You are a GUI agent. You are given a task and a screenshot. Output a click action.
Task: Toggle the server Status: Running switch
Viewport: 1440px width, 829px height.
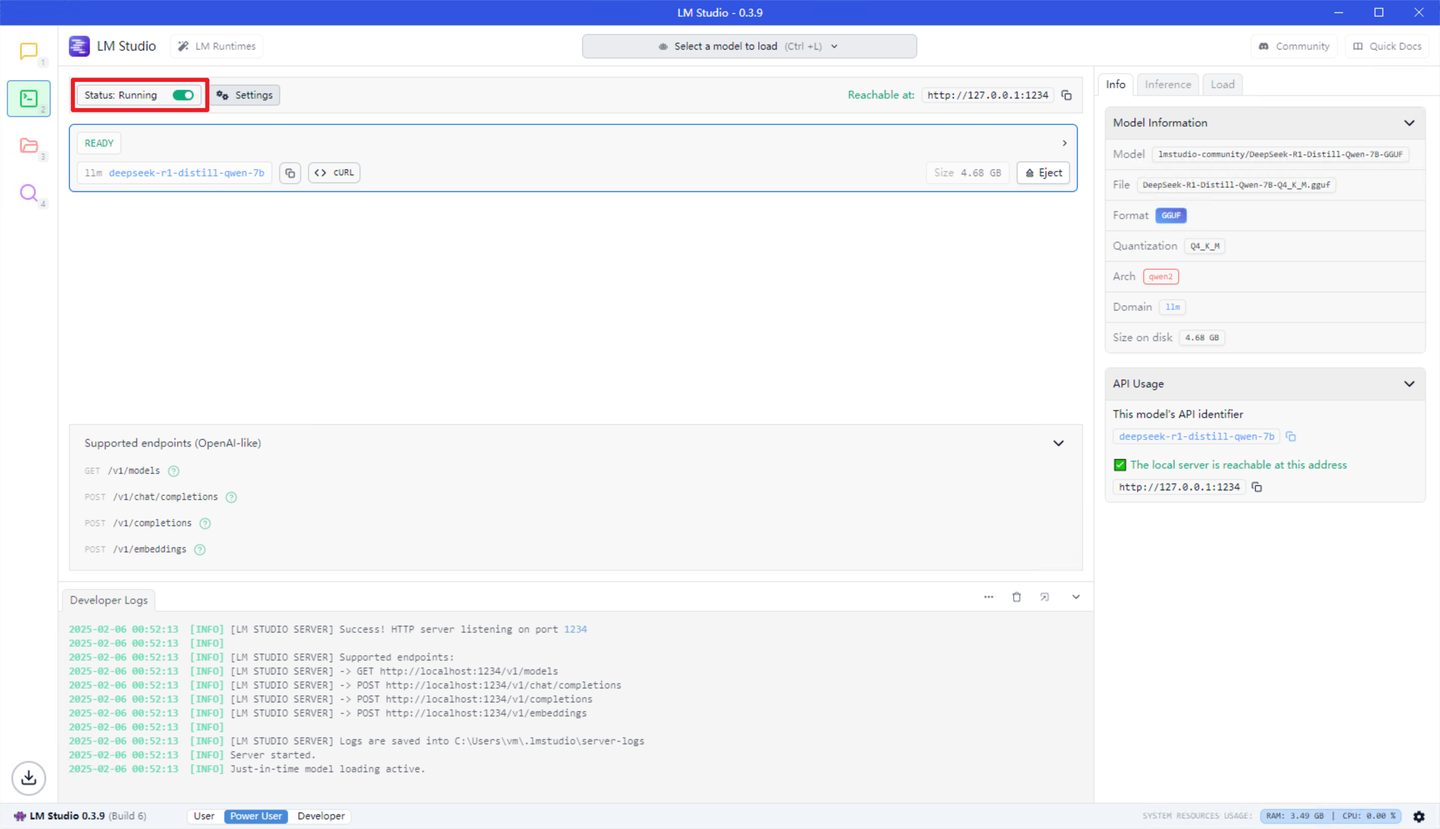[183, 95]
